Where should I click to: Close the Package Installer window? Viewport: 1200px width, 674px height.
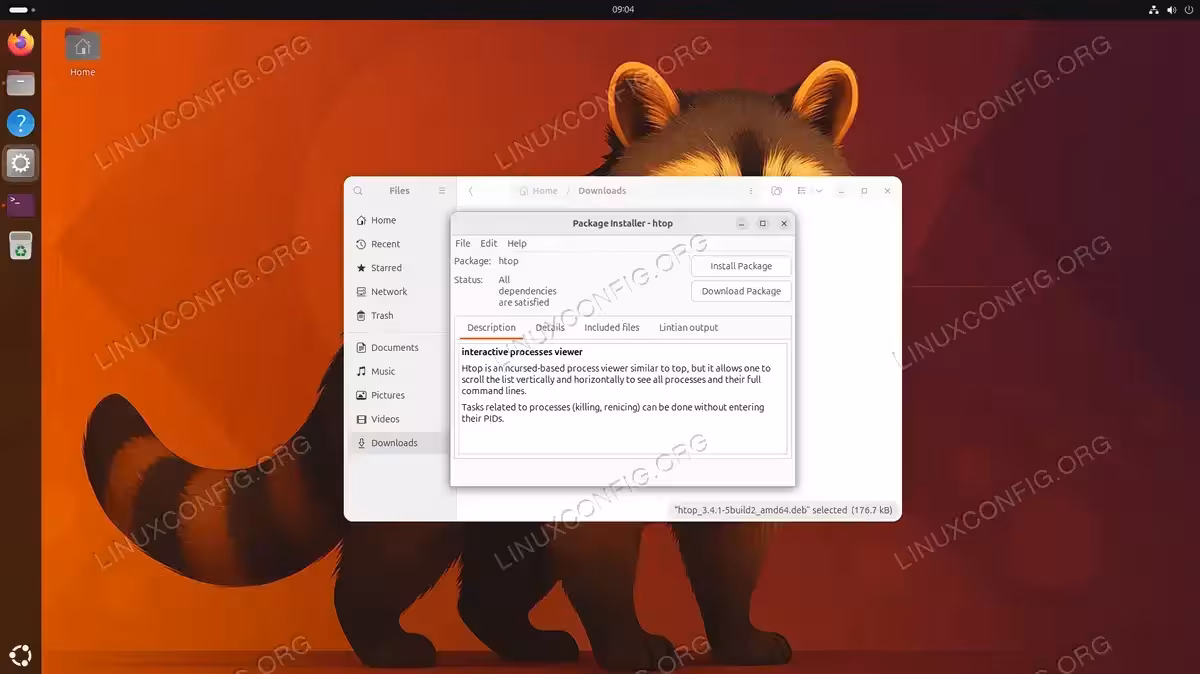(x=784, y=224)
